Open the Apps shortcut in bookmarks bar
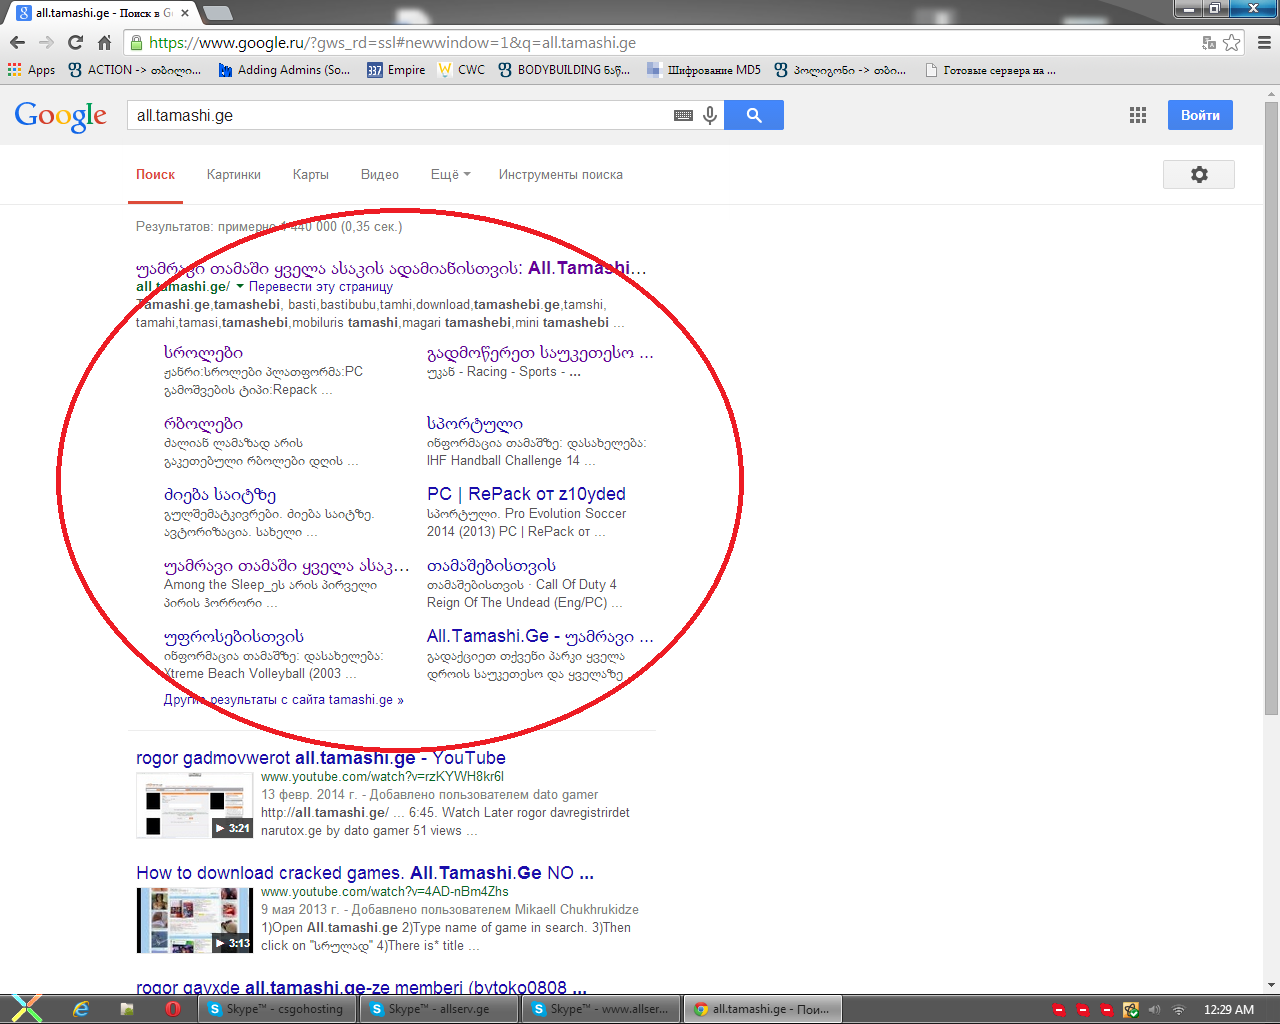The width and height of the screenshot is (1280, 1024). tap(31, 70)
